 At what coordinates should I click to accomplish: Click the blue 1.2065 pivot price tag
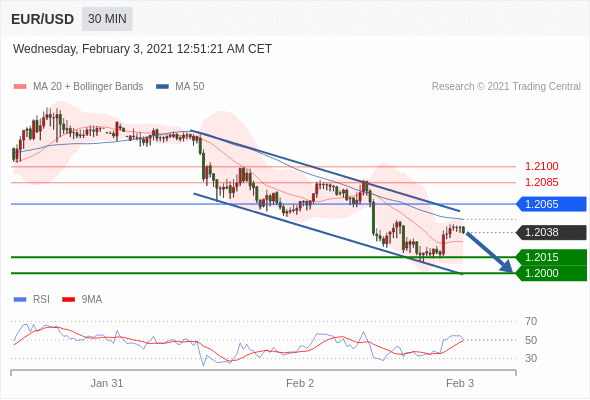551,204
